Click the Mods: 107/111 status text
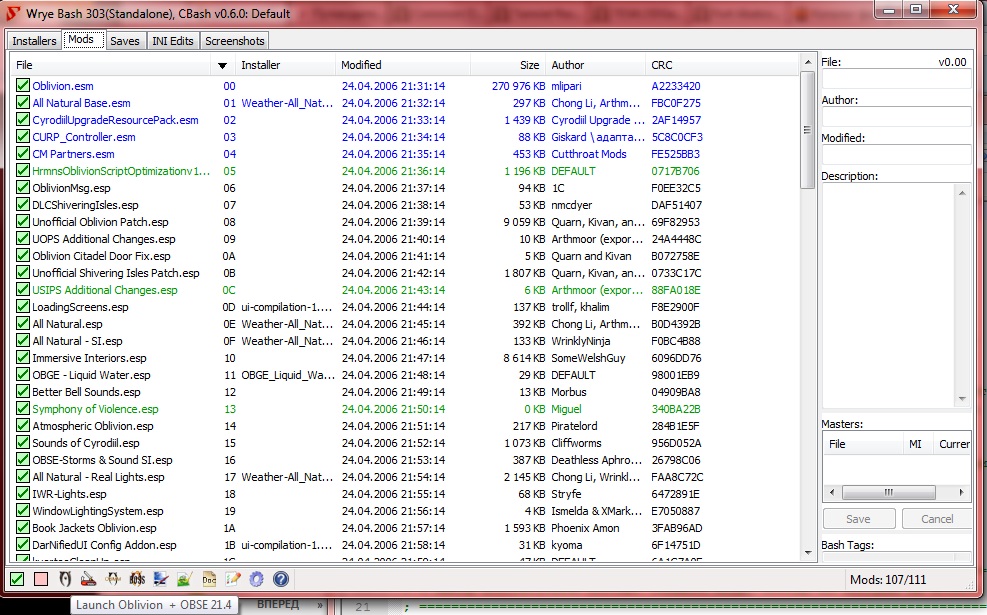 pos(888,580)
